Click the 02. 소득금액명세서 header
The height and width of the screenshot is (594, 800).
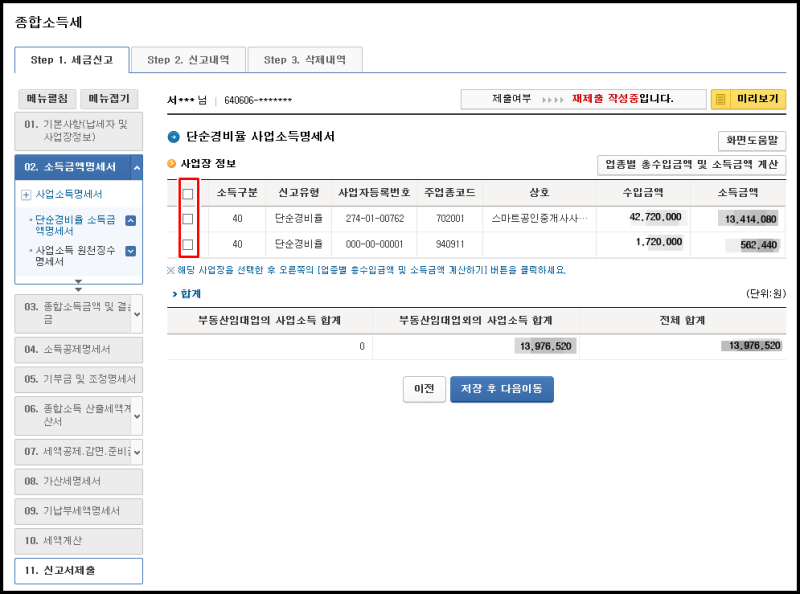pos(72,167)
